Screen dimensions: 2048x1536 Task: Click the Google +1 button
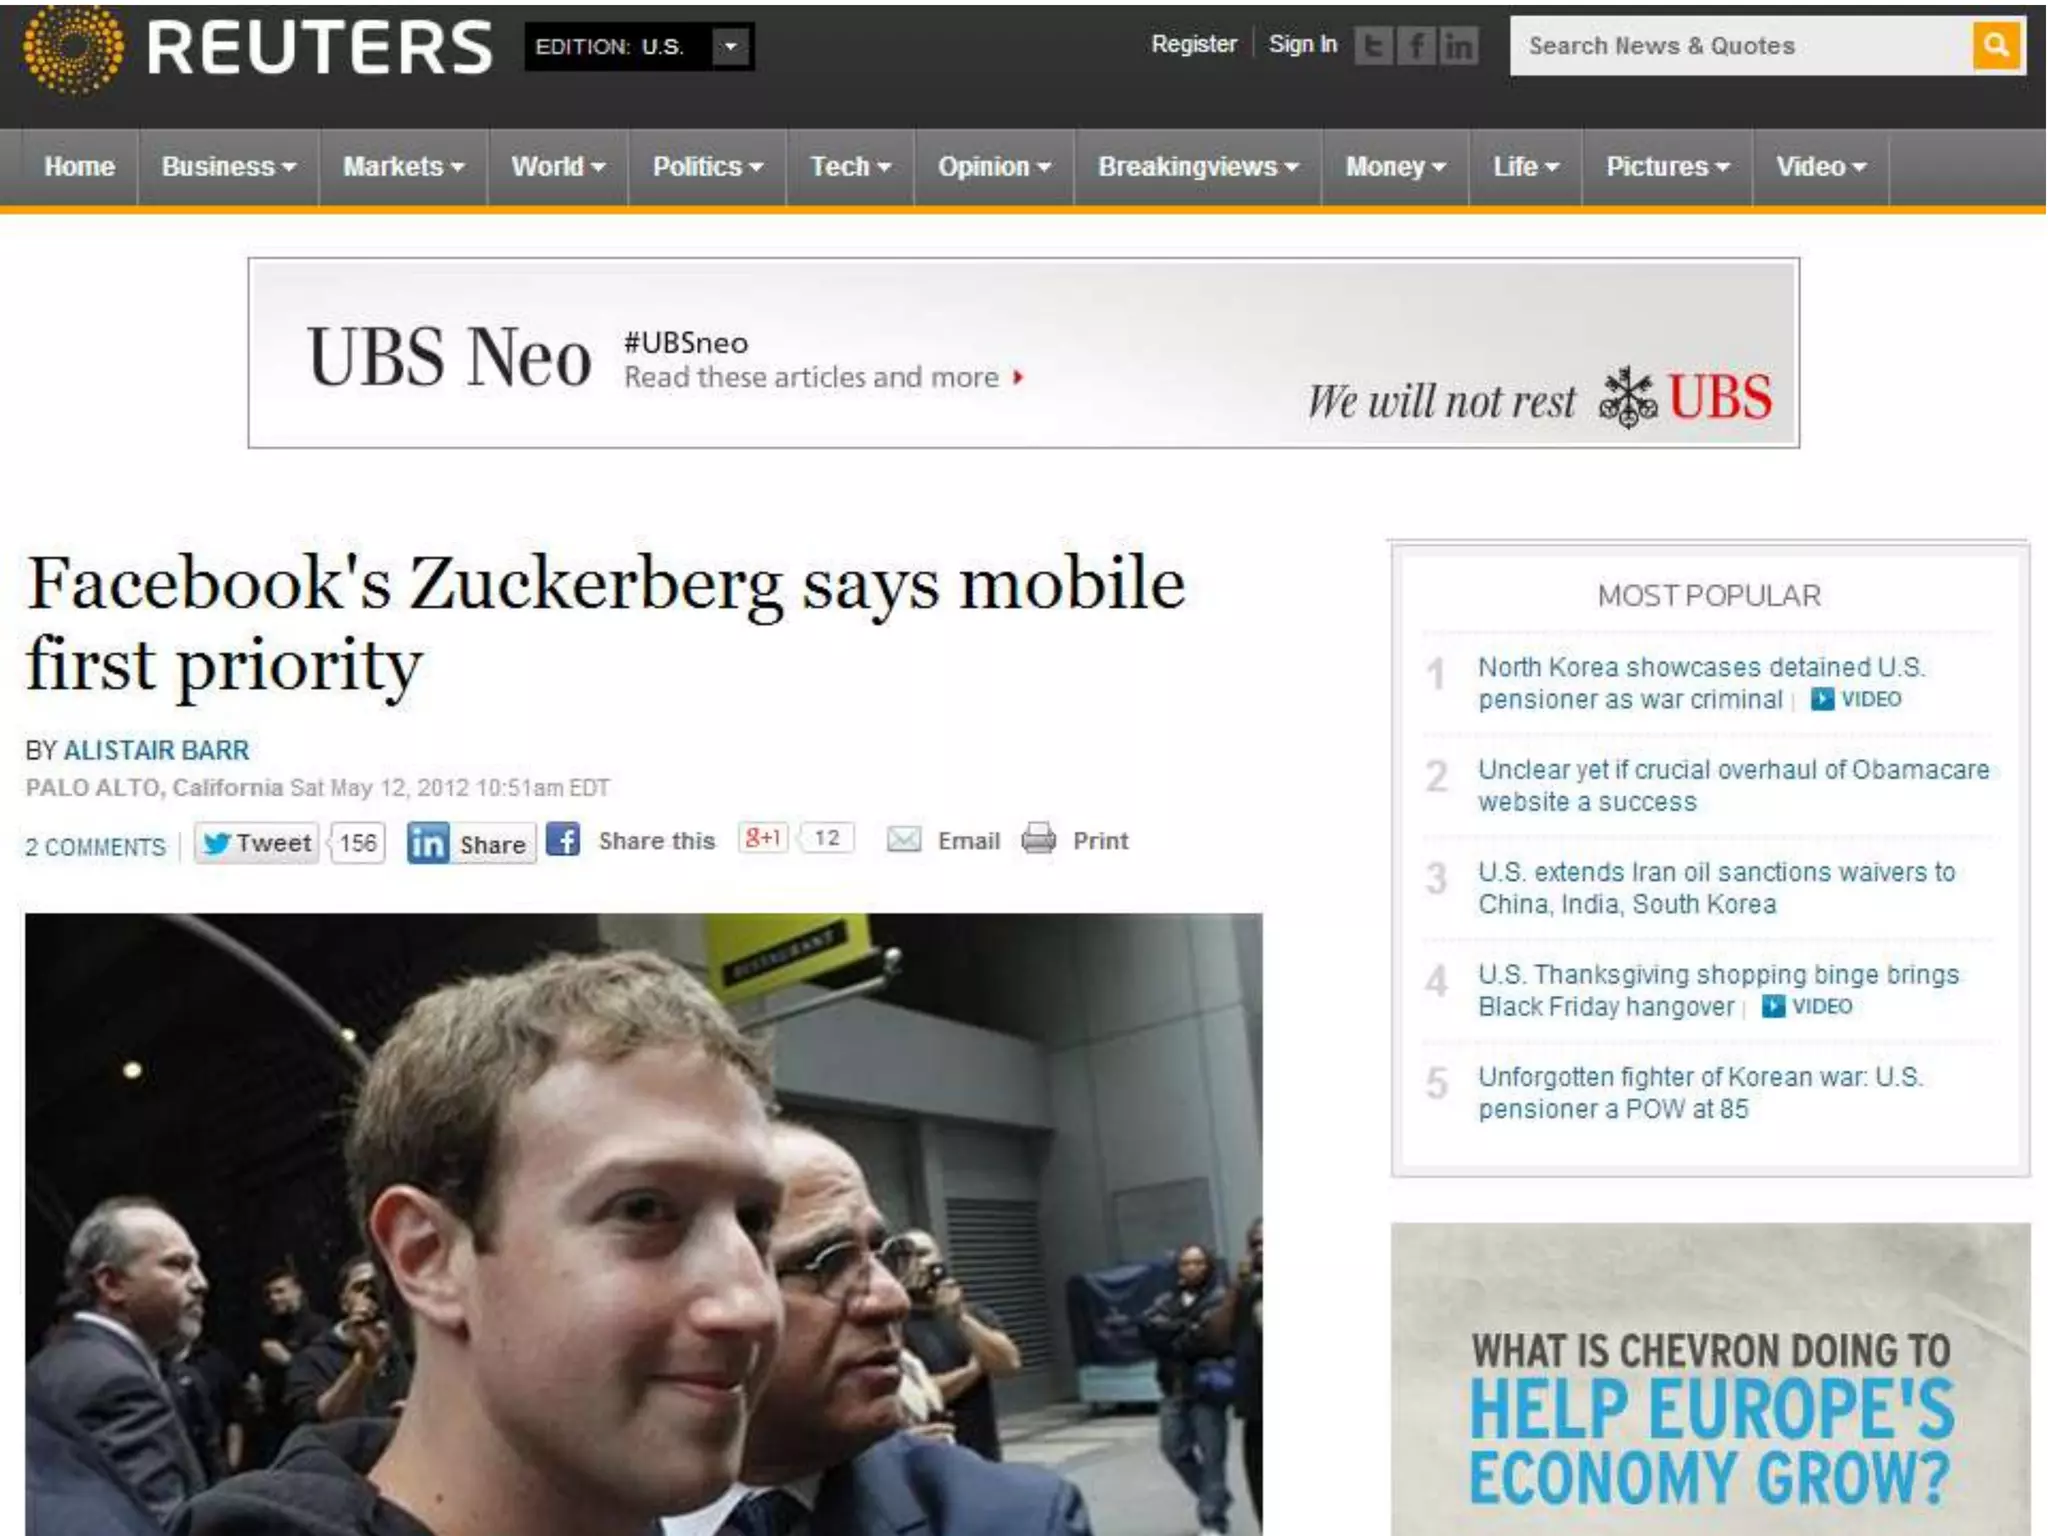coord(763,838)
